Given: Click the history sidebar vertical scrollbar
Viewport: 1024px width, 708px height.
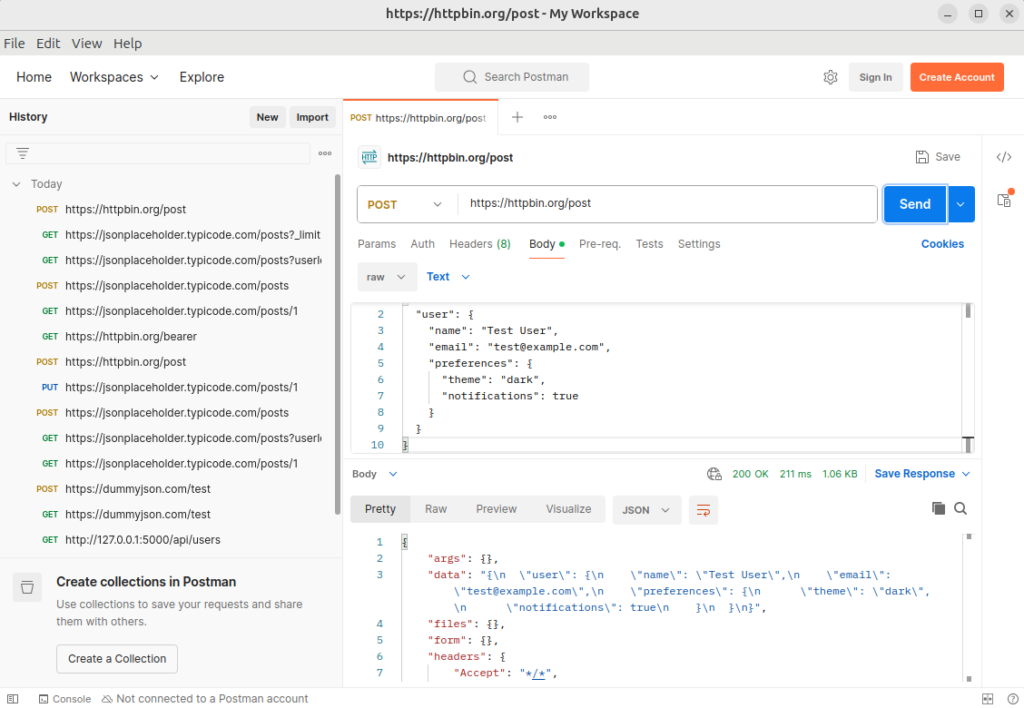Looking at the screenshot, I should [338, 344].
